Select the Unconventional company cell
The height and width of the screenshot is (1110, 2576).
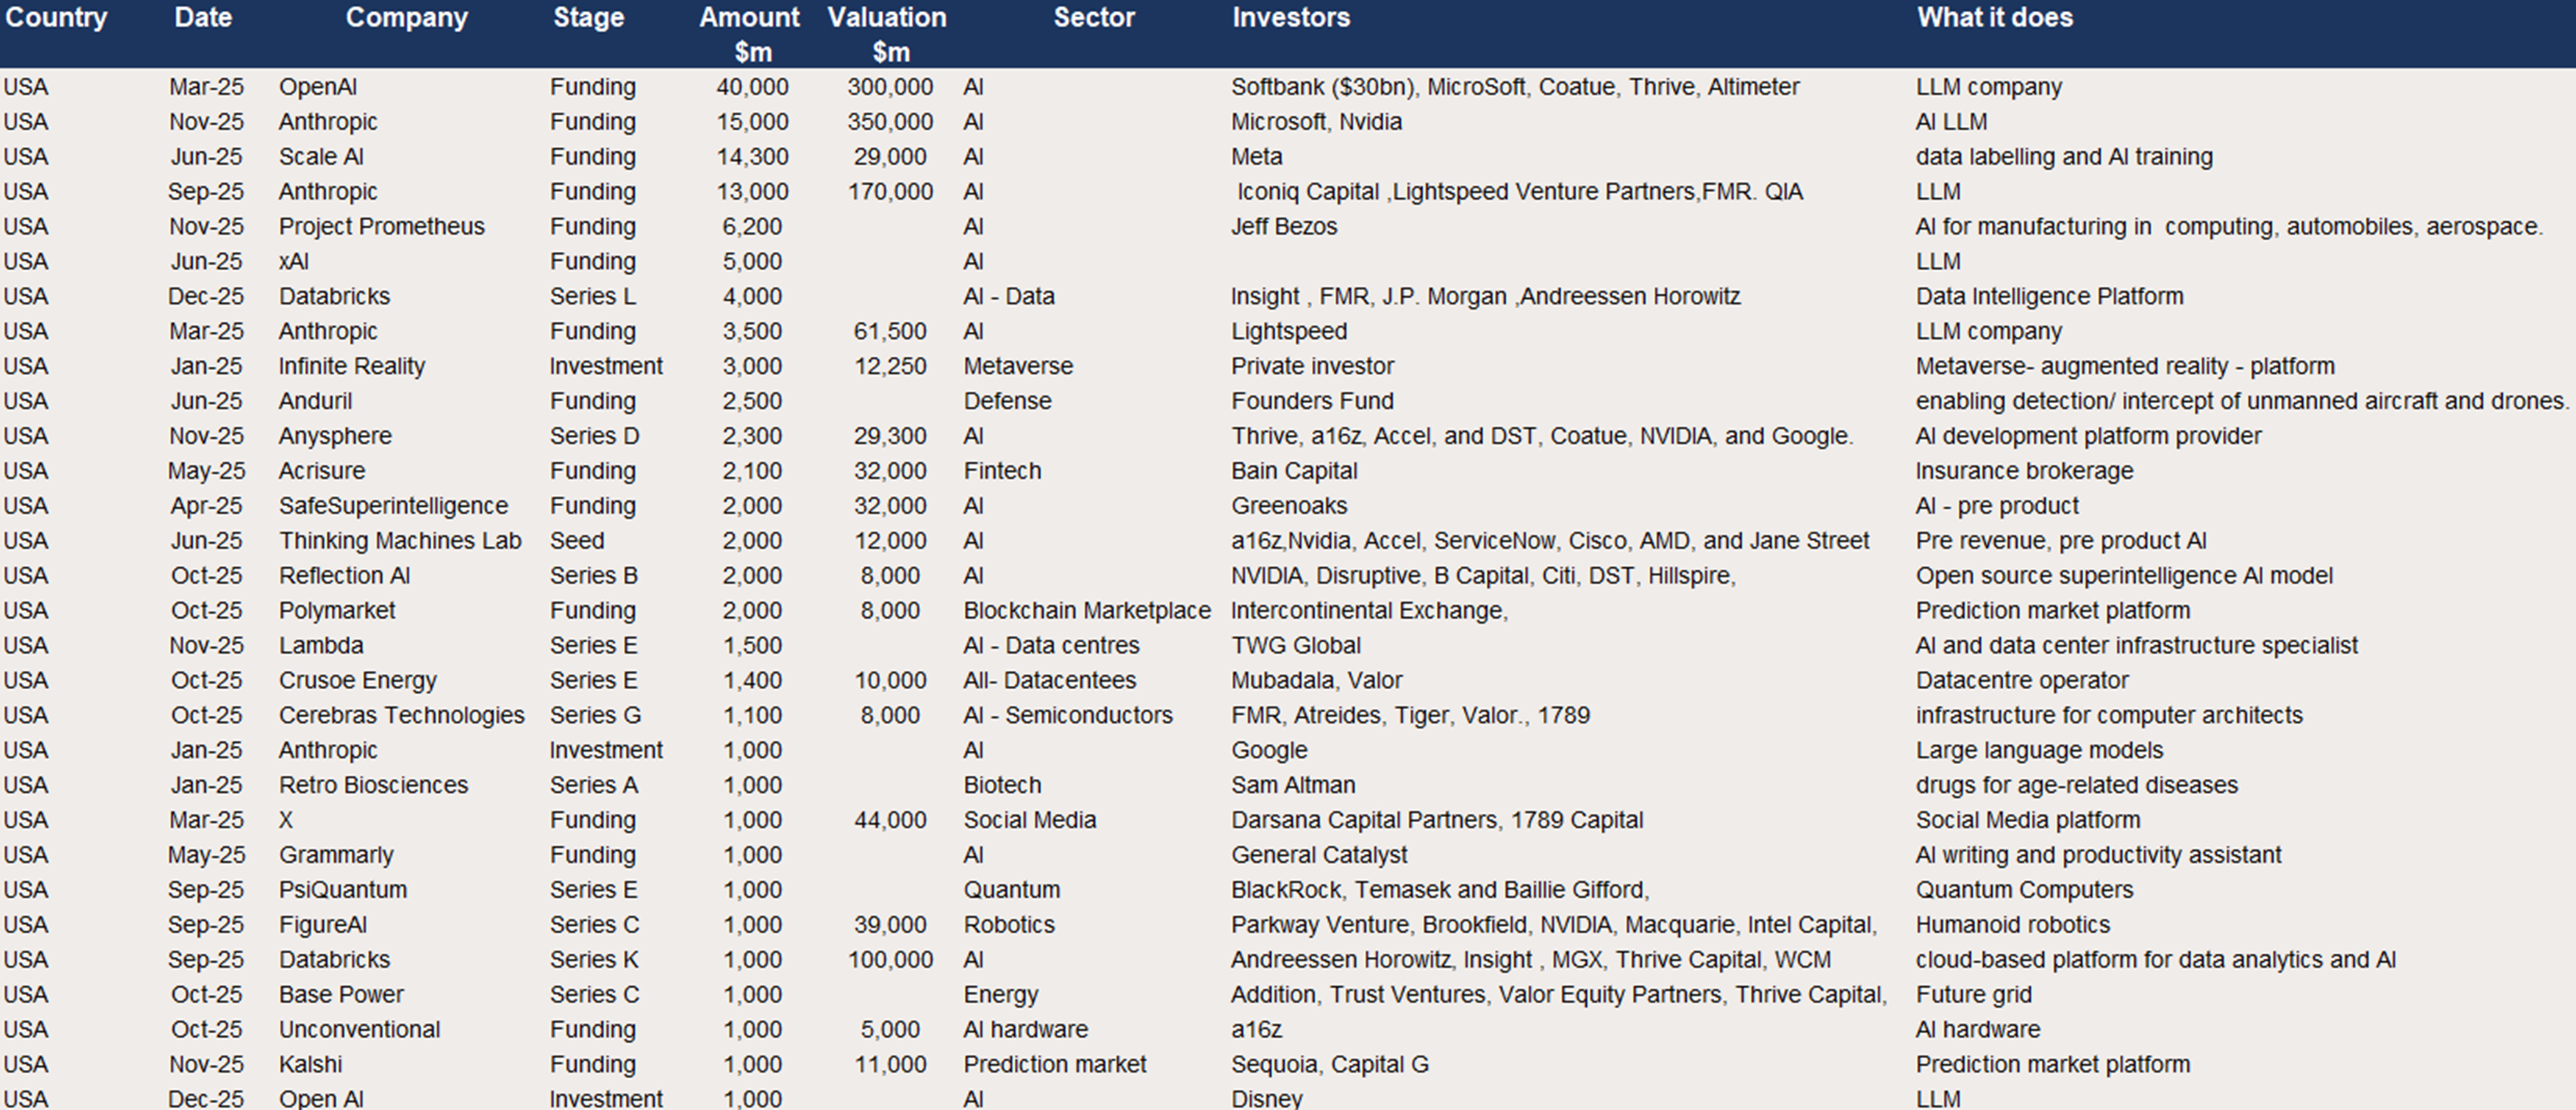click(359, 1030)
